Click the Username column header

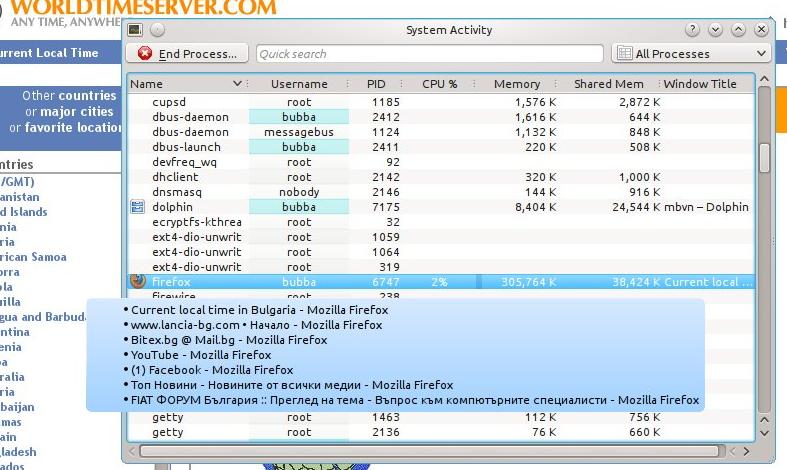tap(299, 84)
